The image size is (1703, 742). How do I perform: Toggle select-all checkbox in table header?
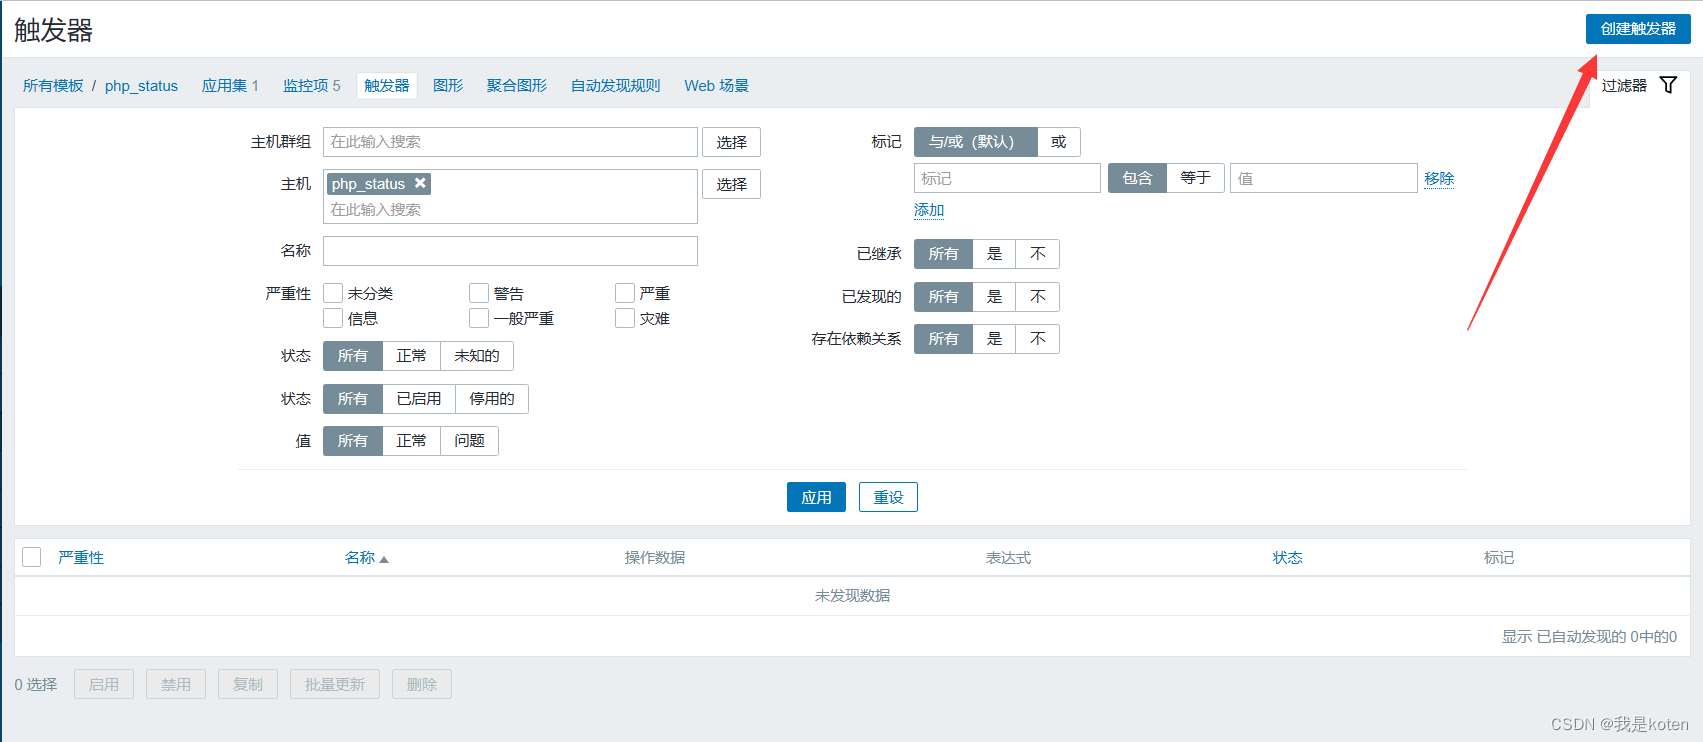tap(32, 557)
